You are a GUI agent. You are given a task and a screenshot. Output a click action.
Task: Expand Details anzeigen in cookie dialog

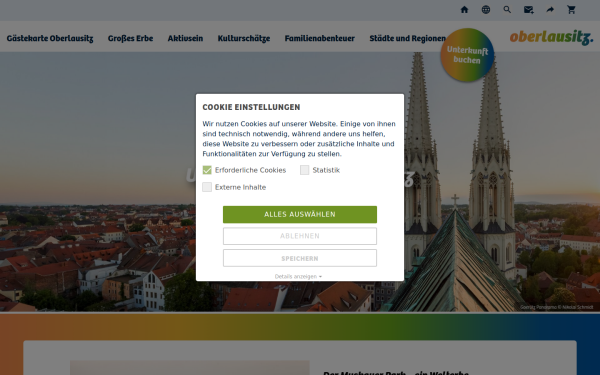click(x=298, y=276)
